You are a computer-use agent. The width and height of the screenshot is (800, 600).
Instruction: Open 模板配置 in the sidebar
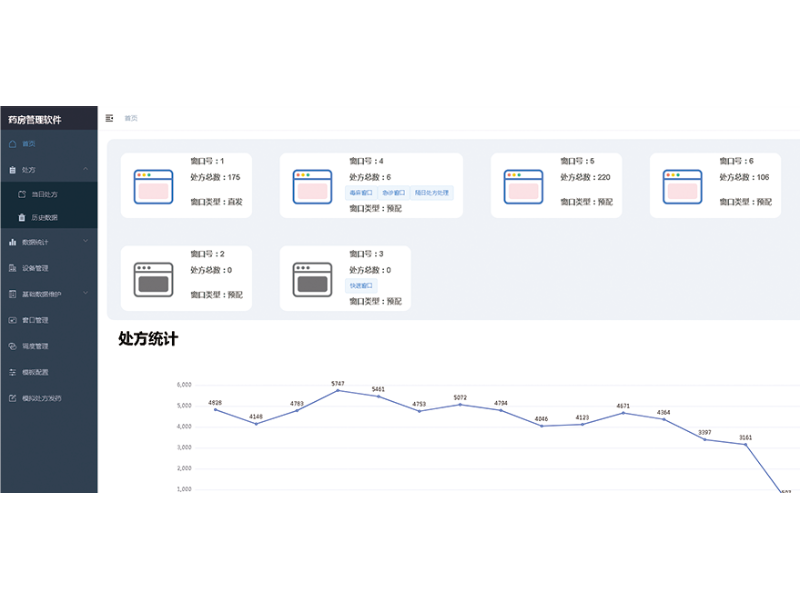click(35, 372)
